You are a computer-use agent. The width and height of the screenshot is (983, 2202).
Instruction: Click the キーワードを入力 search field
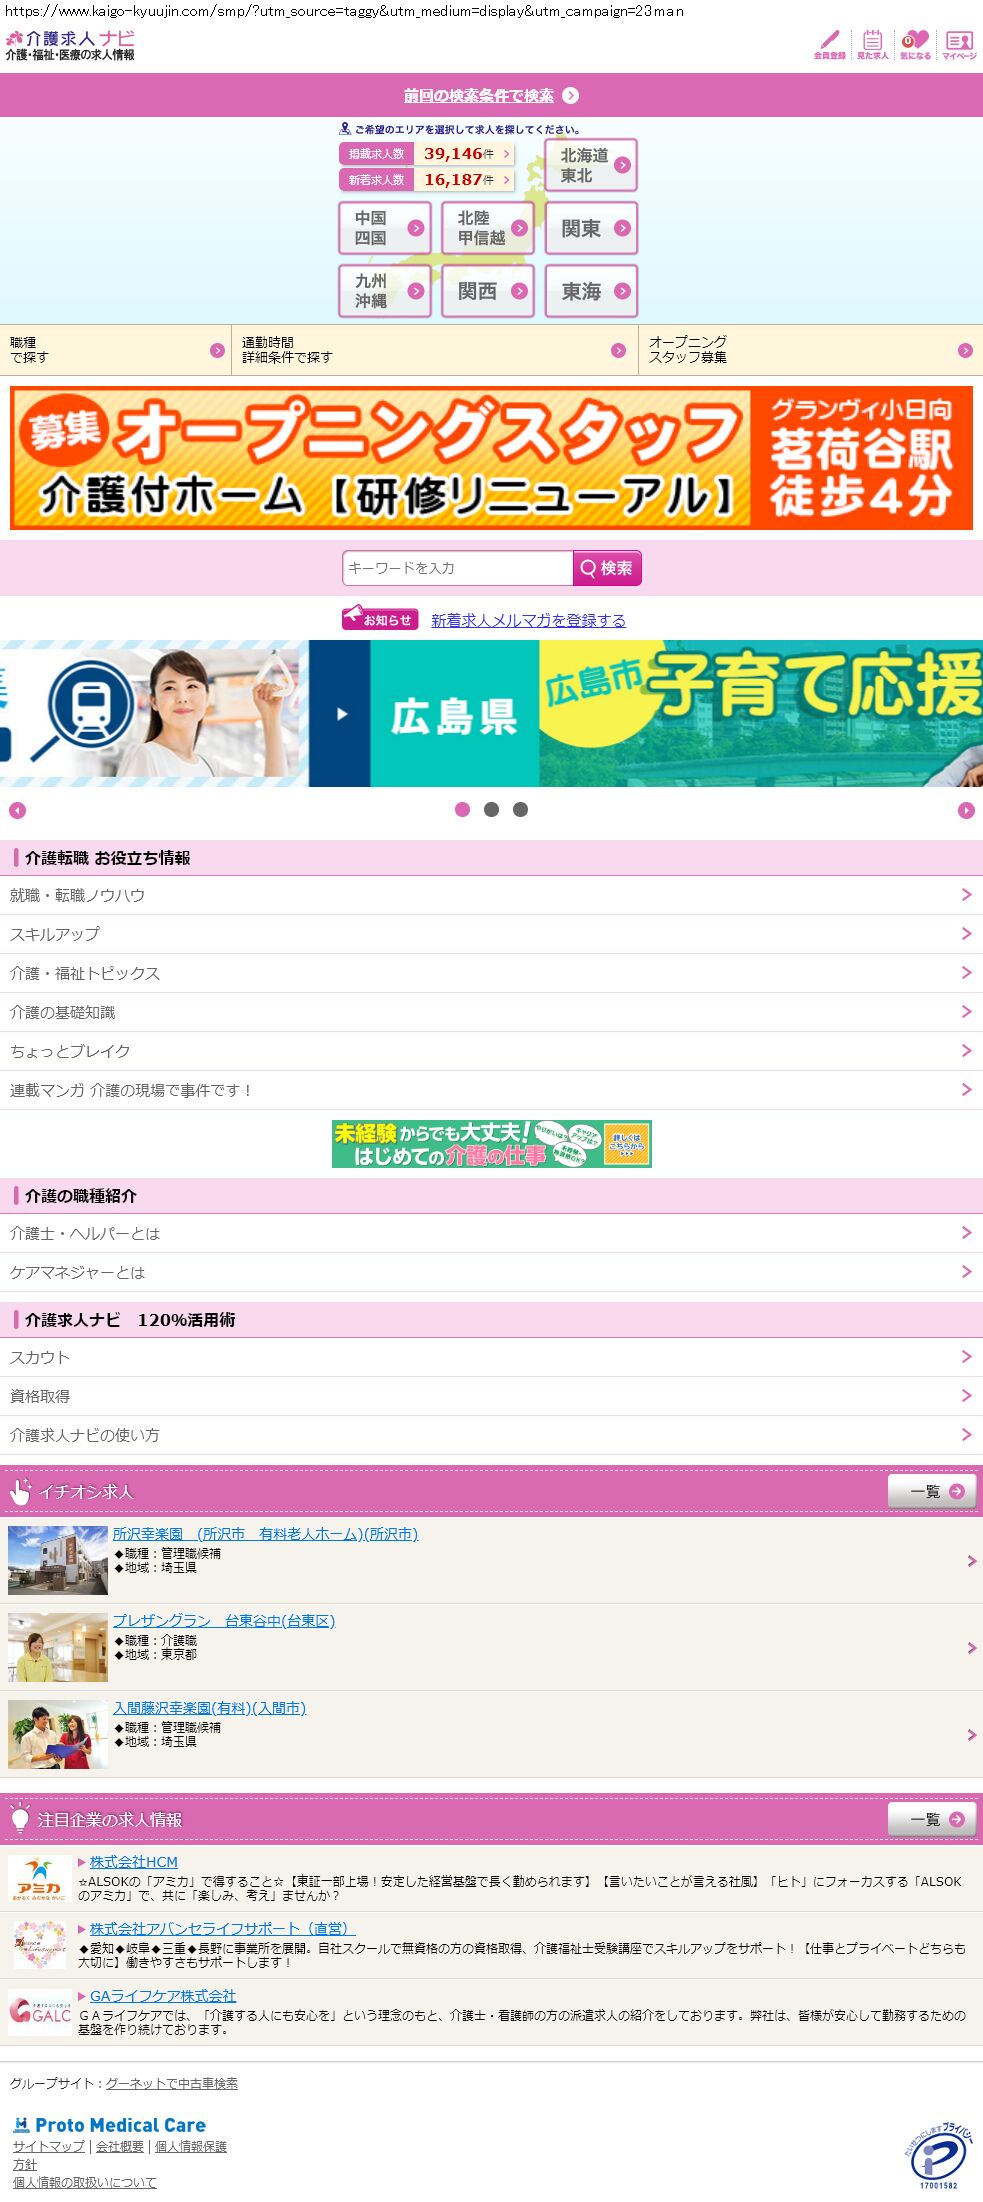458,568
